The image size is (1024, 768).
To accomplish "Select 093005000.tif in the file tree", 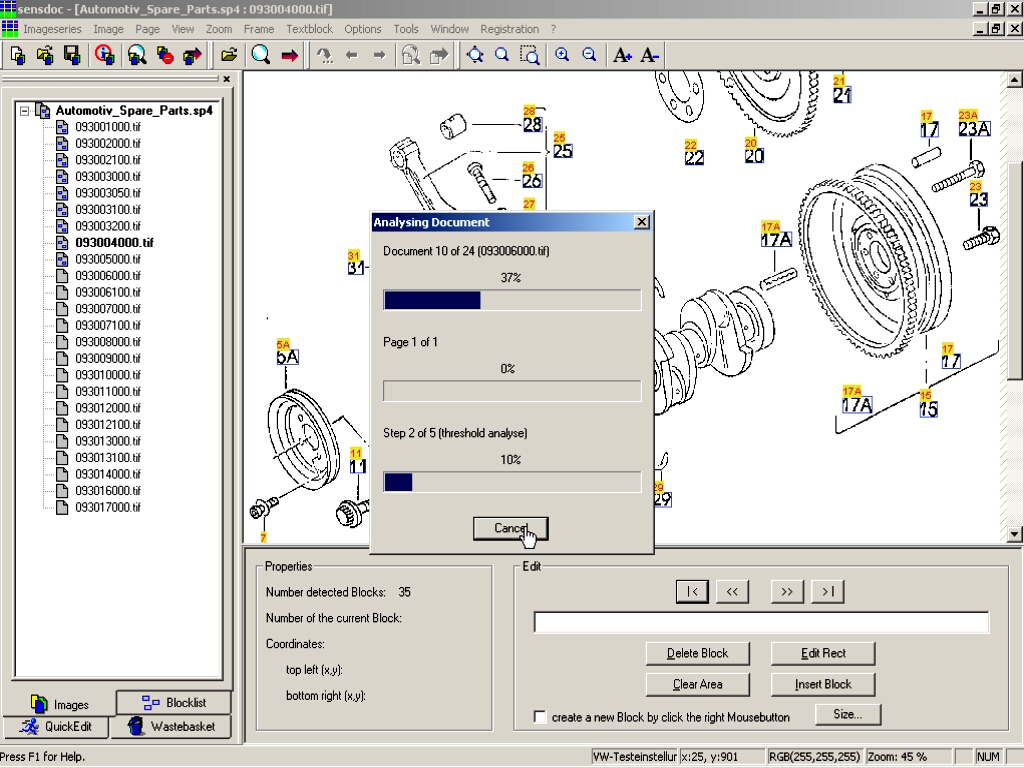I will 108,259.
